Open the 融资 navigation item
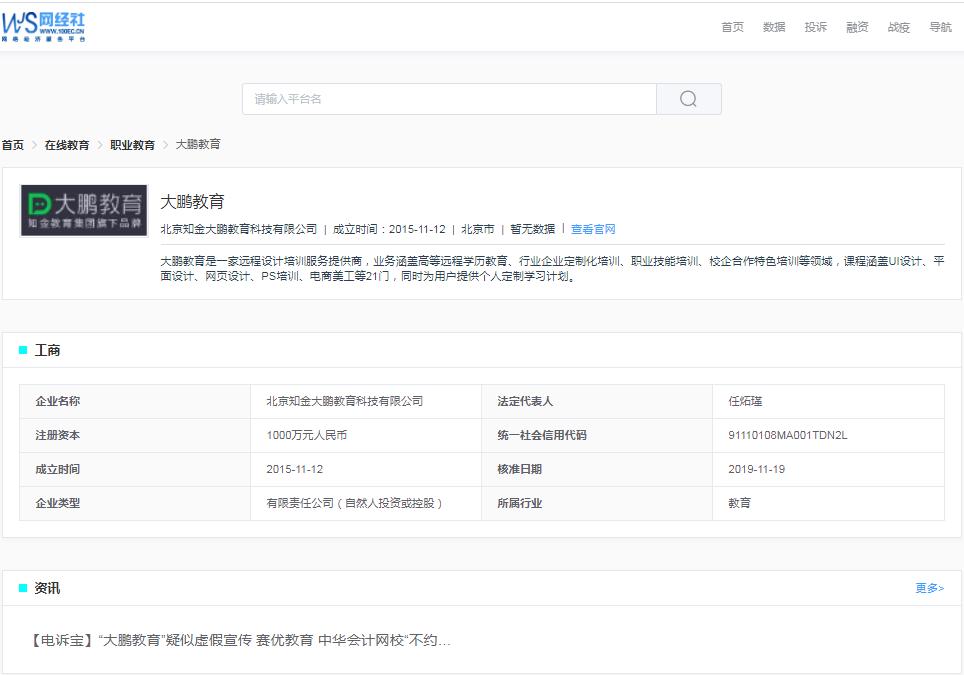The image size is (964, 675). (856, 27)
